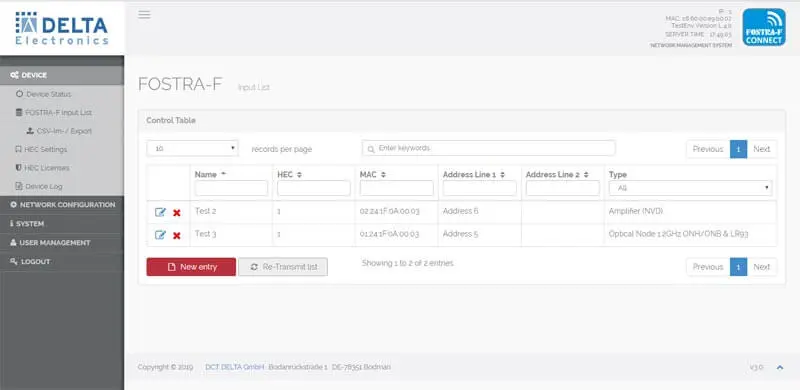The width and height of the screenshot is (800, 390).
Task: Open CSV-Im-/Export in the sidebar
Action: [59, 131]
